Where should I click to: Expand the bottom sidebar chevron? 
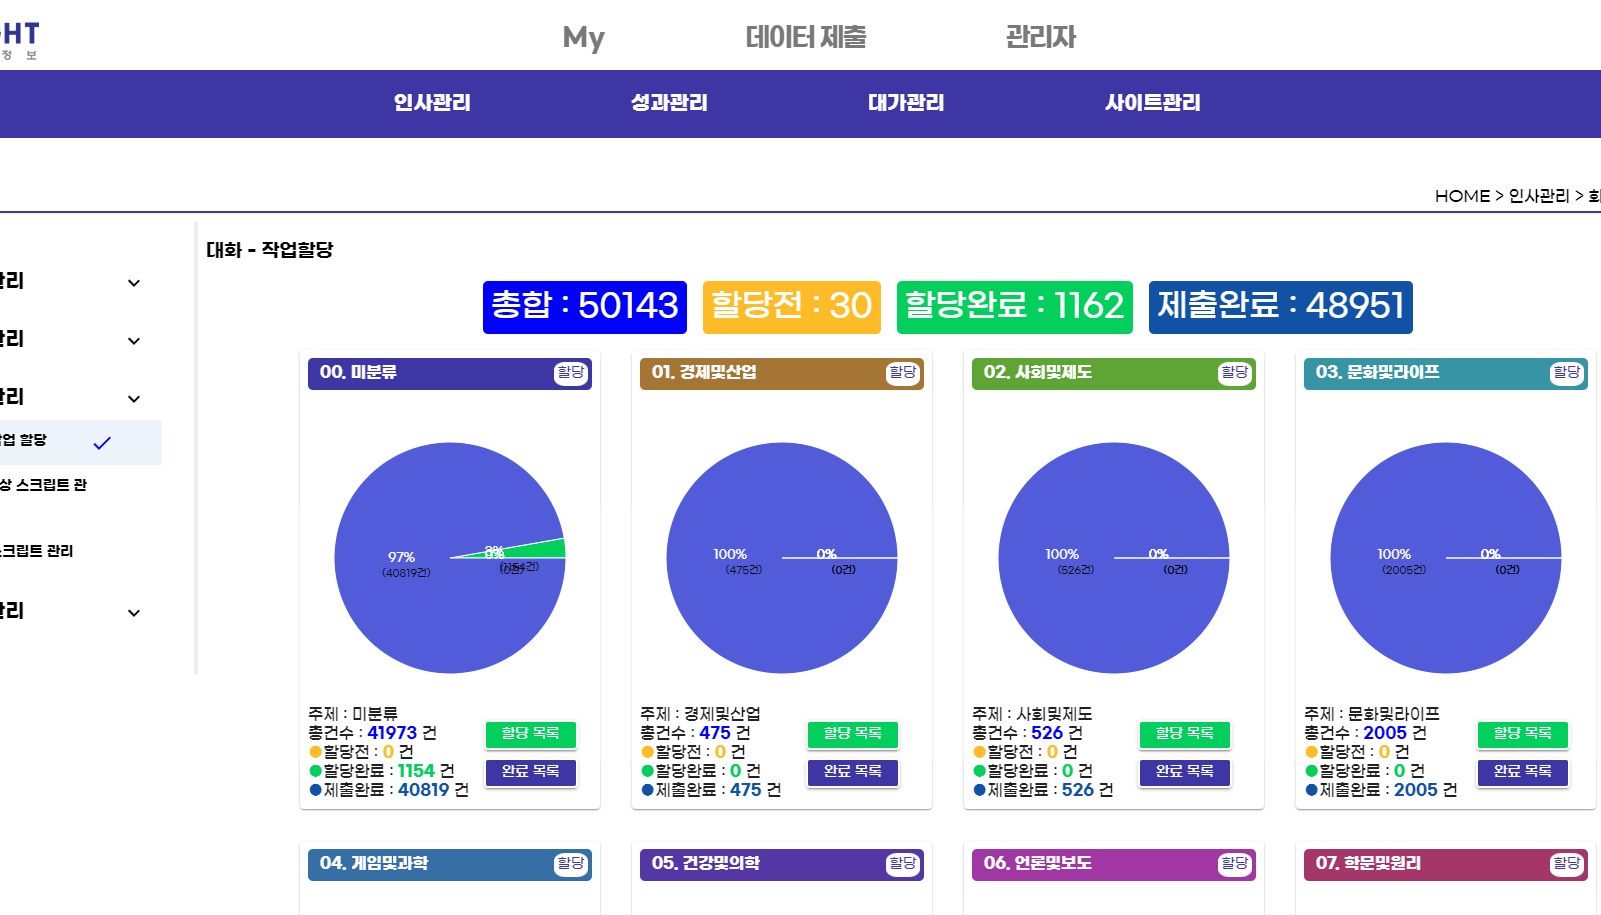click(134, 613)
